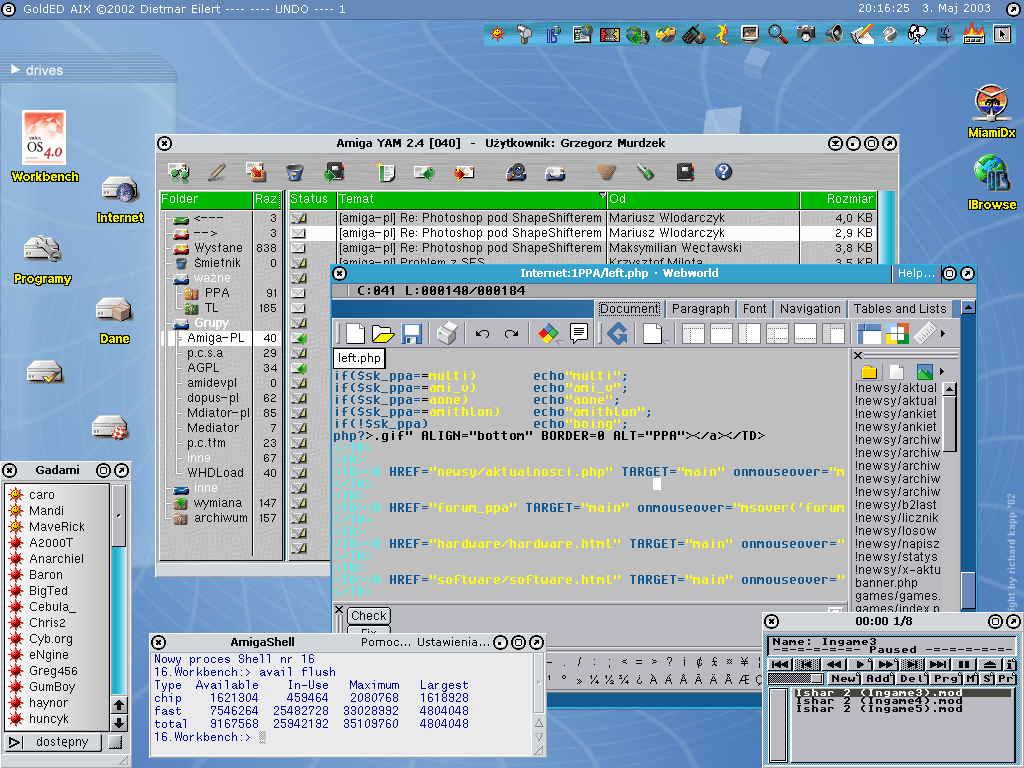Click the New button in mod player
Image resolution: width=1024 pixels, height=768 pixels.
click(x=844, y=679)
